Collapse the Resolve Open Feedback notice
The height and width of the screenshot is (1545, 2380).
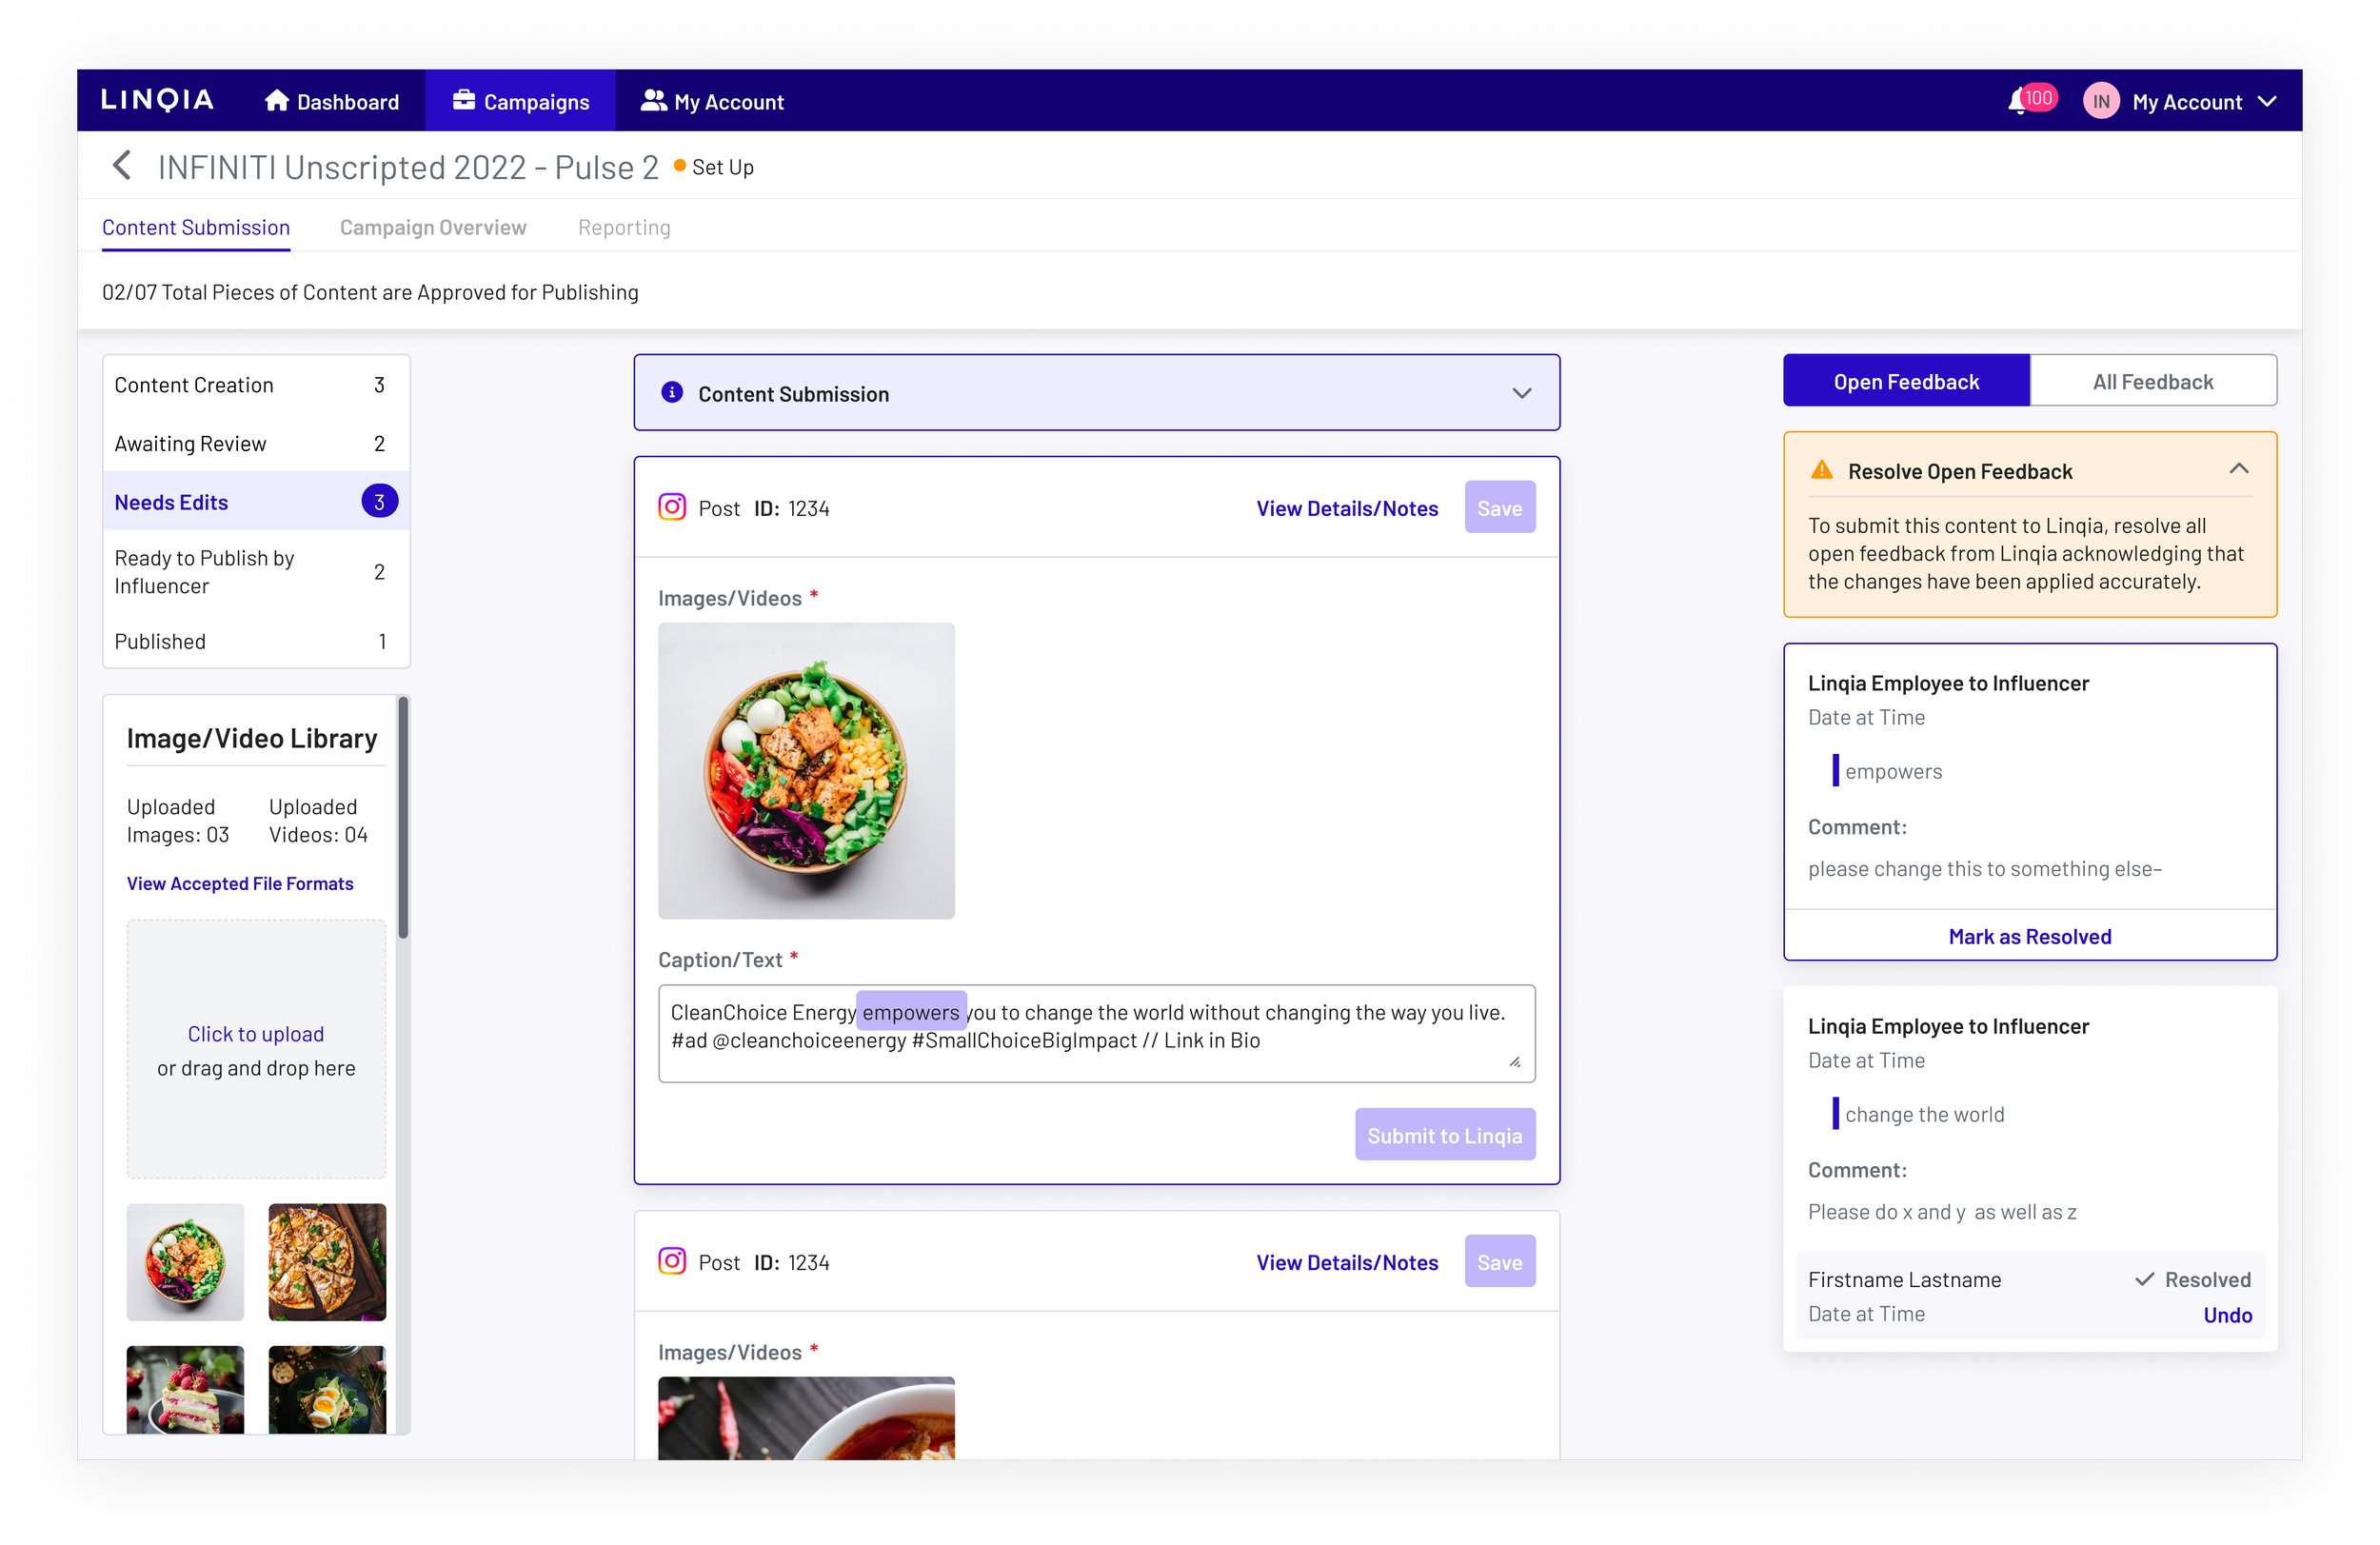[x=2239, y=469]
